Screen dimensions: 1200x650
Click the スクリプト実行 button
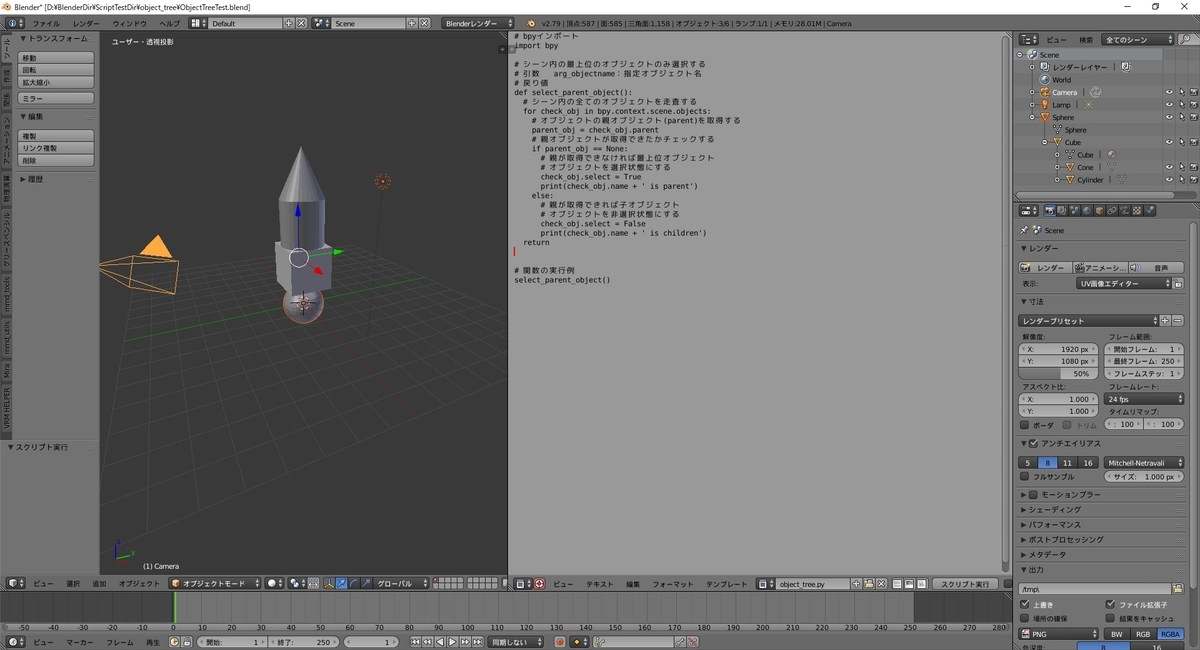(965, 584)
